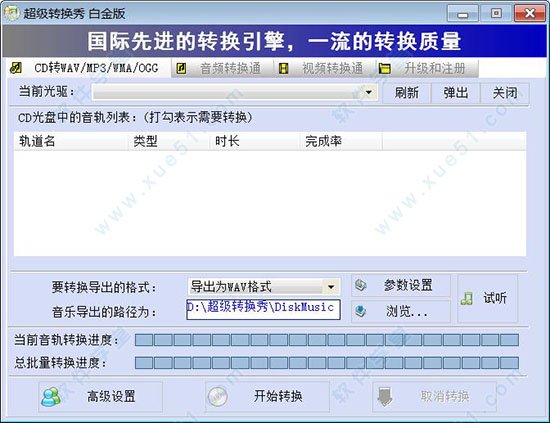Sort by 类型 column header
The height and width of the screenshot is (423, 550).
pos(169,142)
